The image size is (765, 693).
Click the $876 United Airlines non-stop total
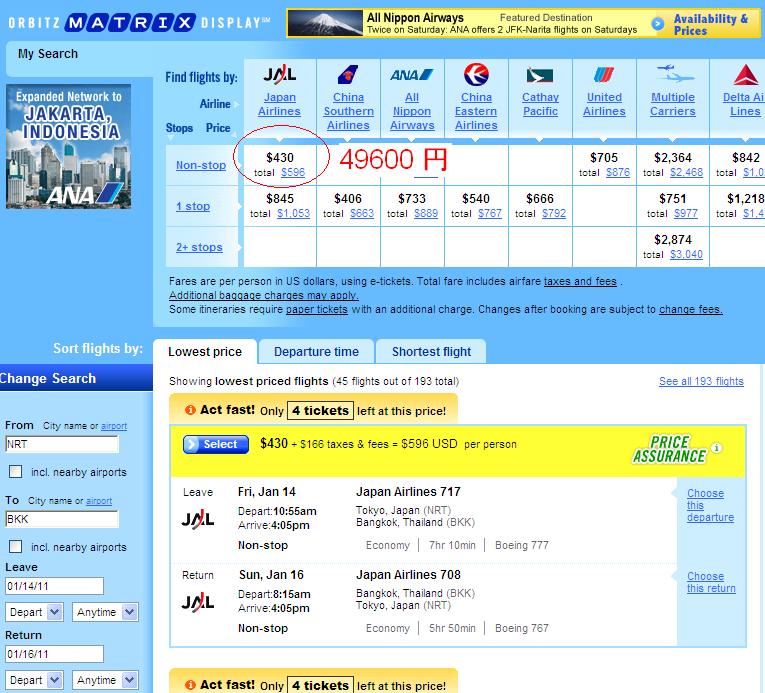click(618, 172)
